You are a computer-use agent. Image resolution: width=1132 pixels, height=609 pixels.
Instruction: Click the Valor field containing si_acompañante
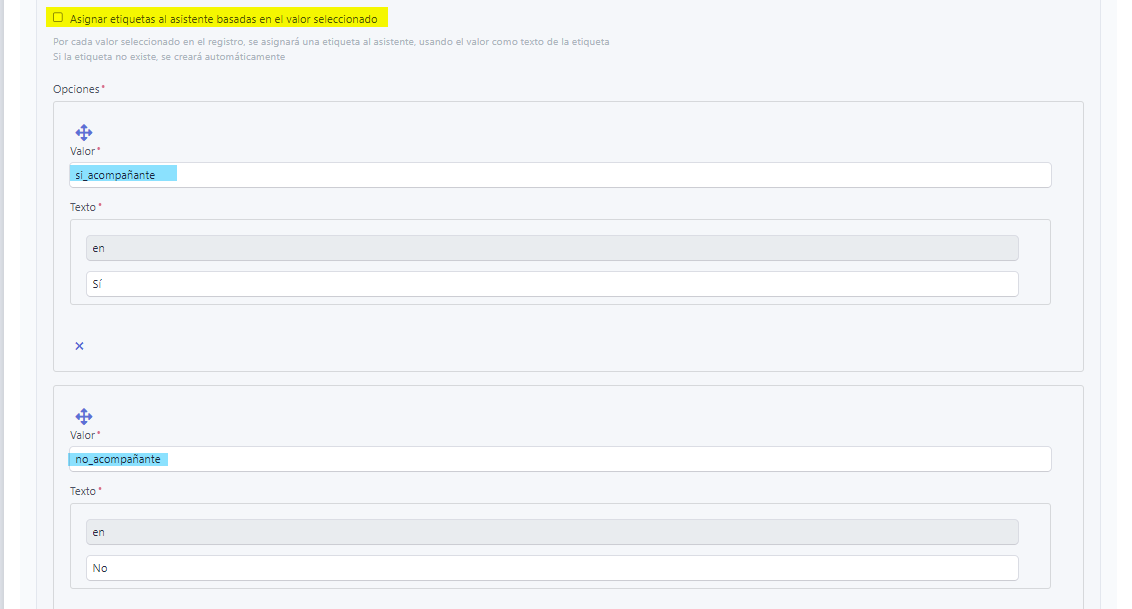pyautogui.click(x=560, y=175)
